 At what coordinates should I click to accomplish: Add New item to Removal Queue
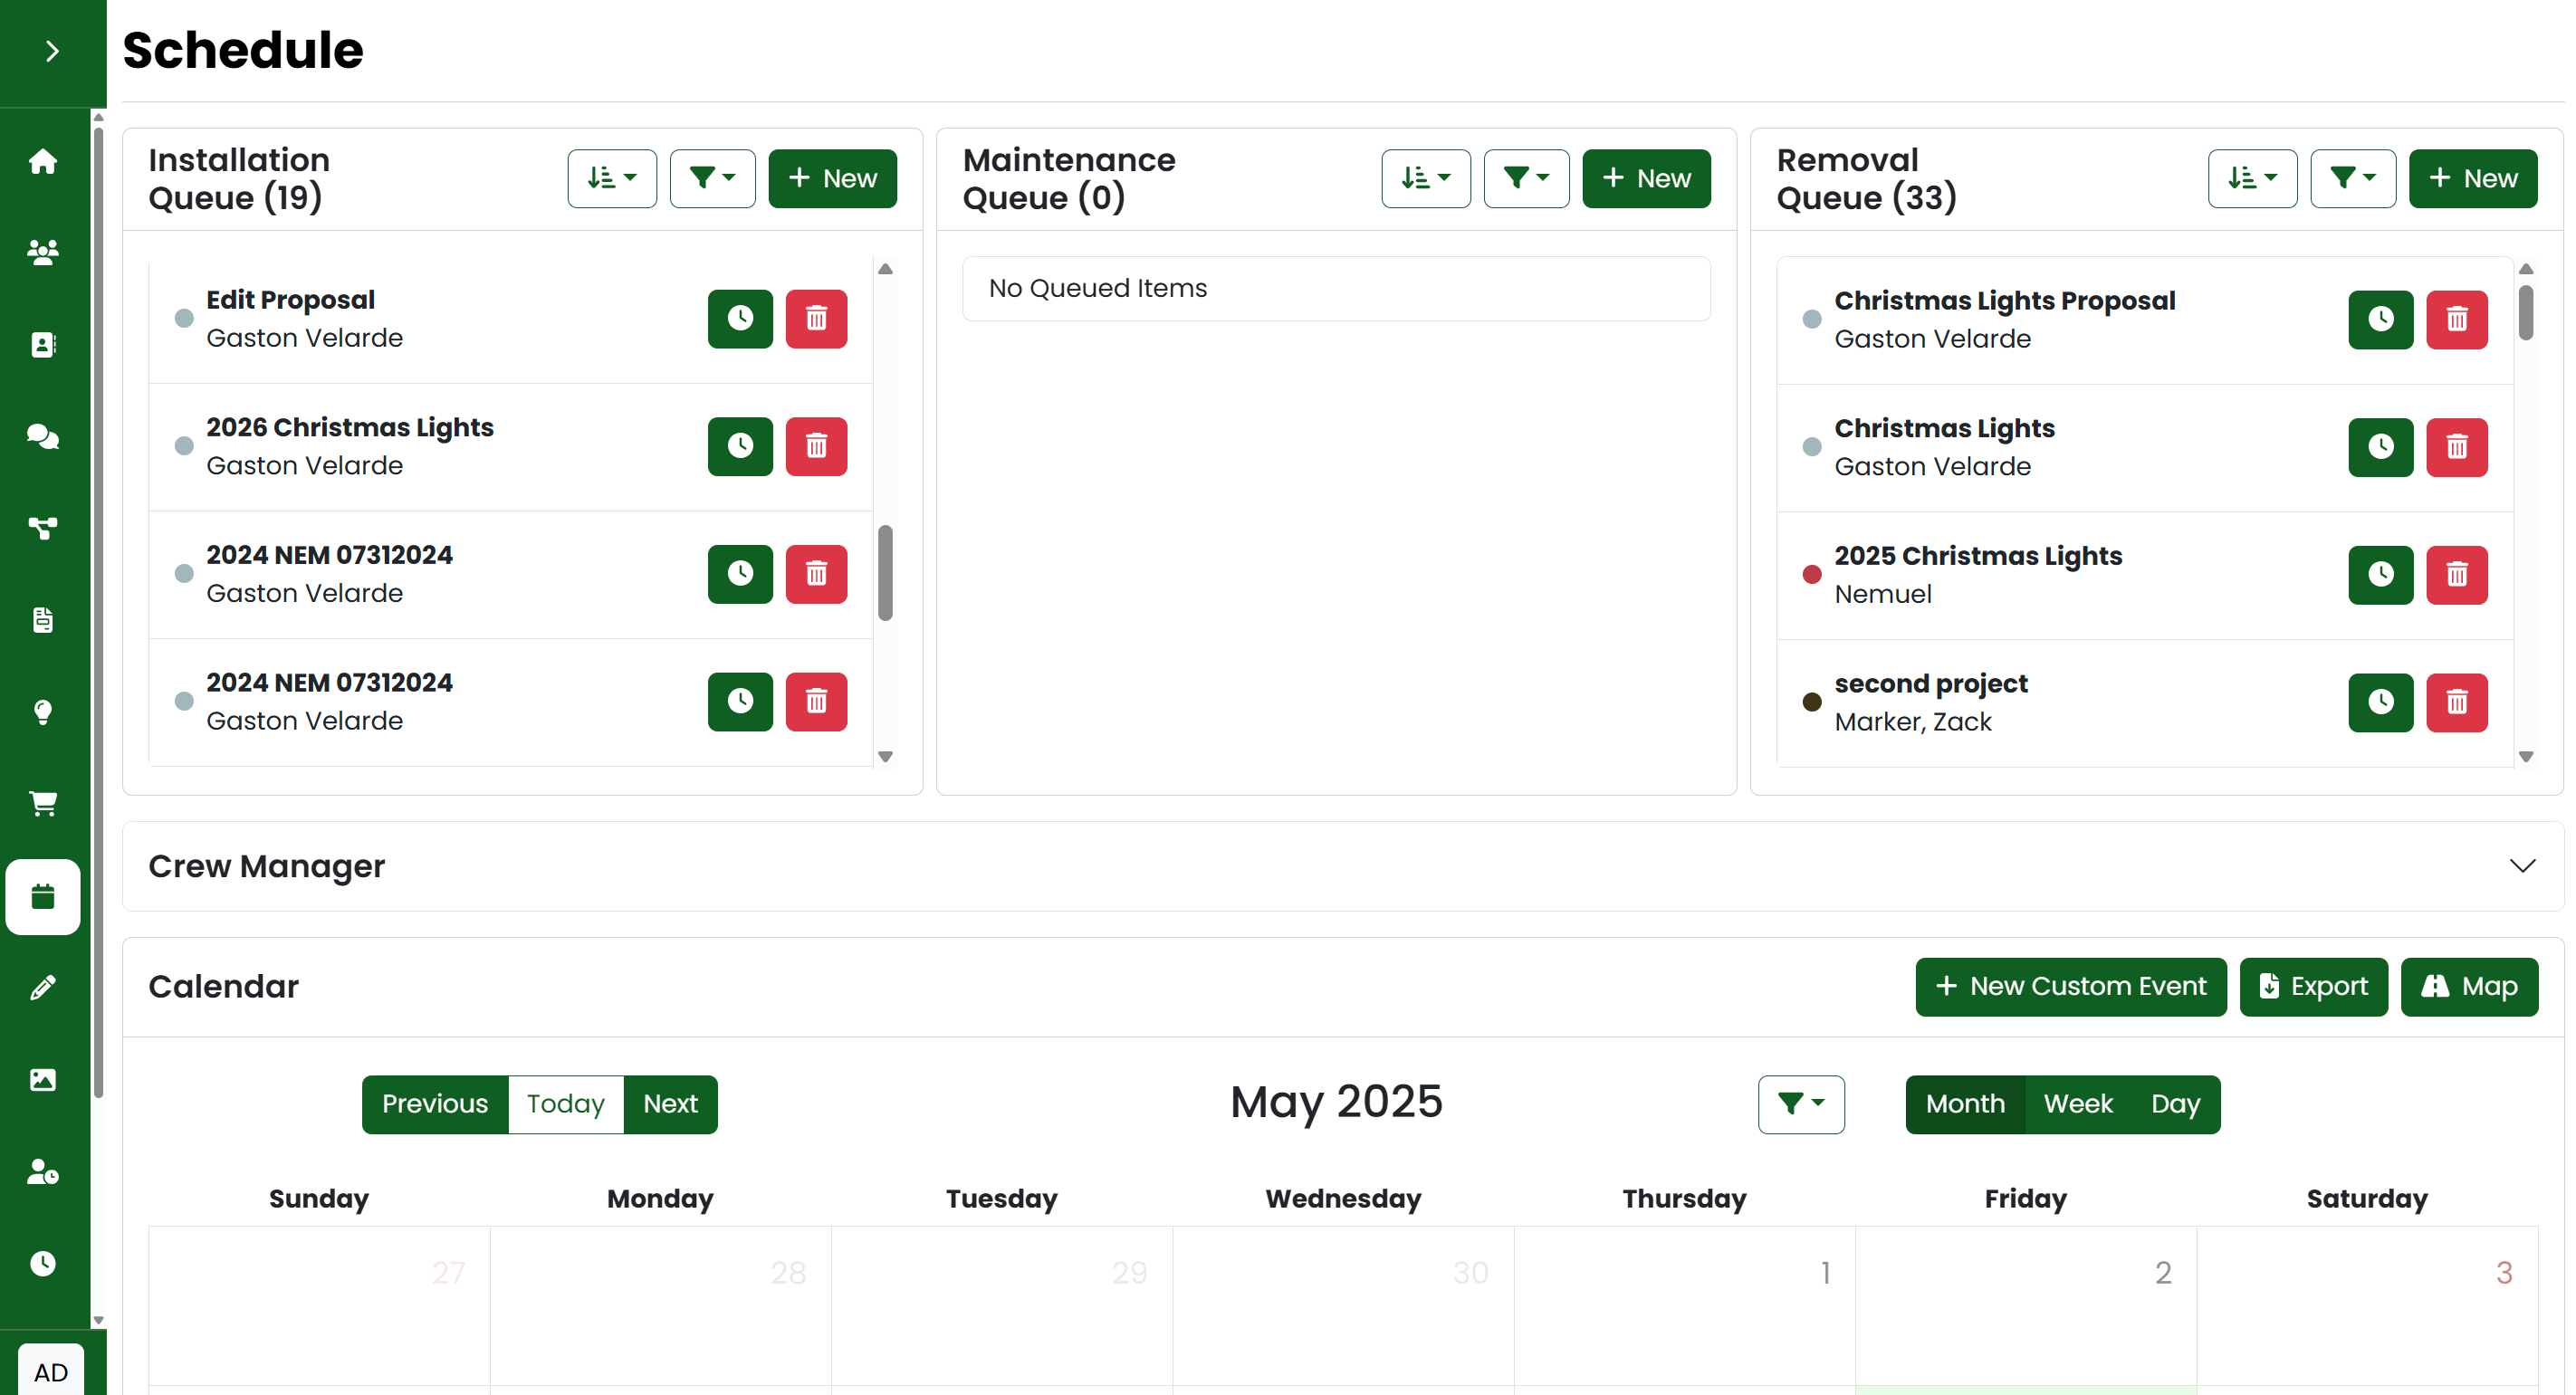[2473, 178]
